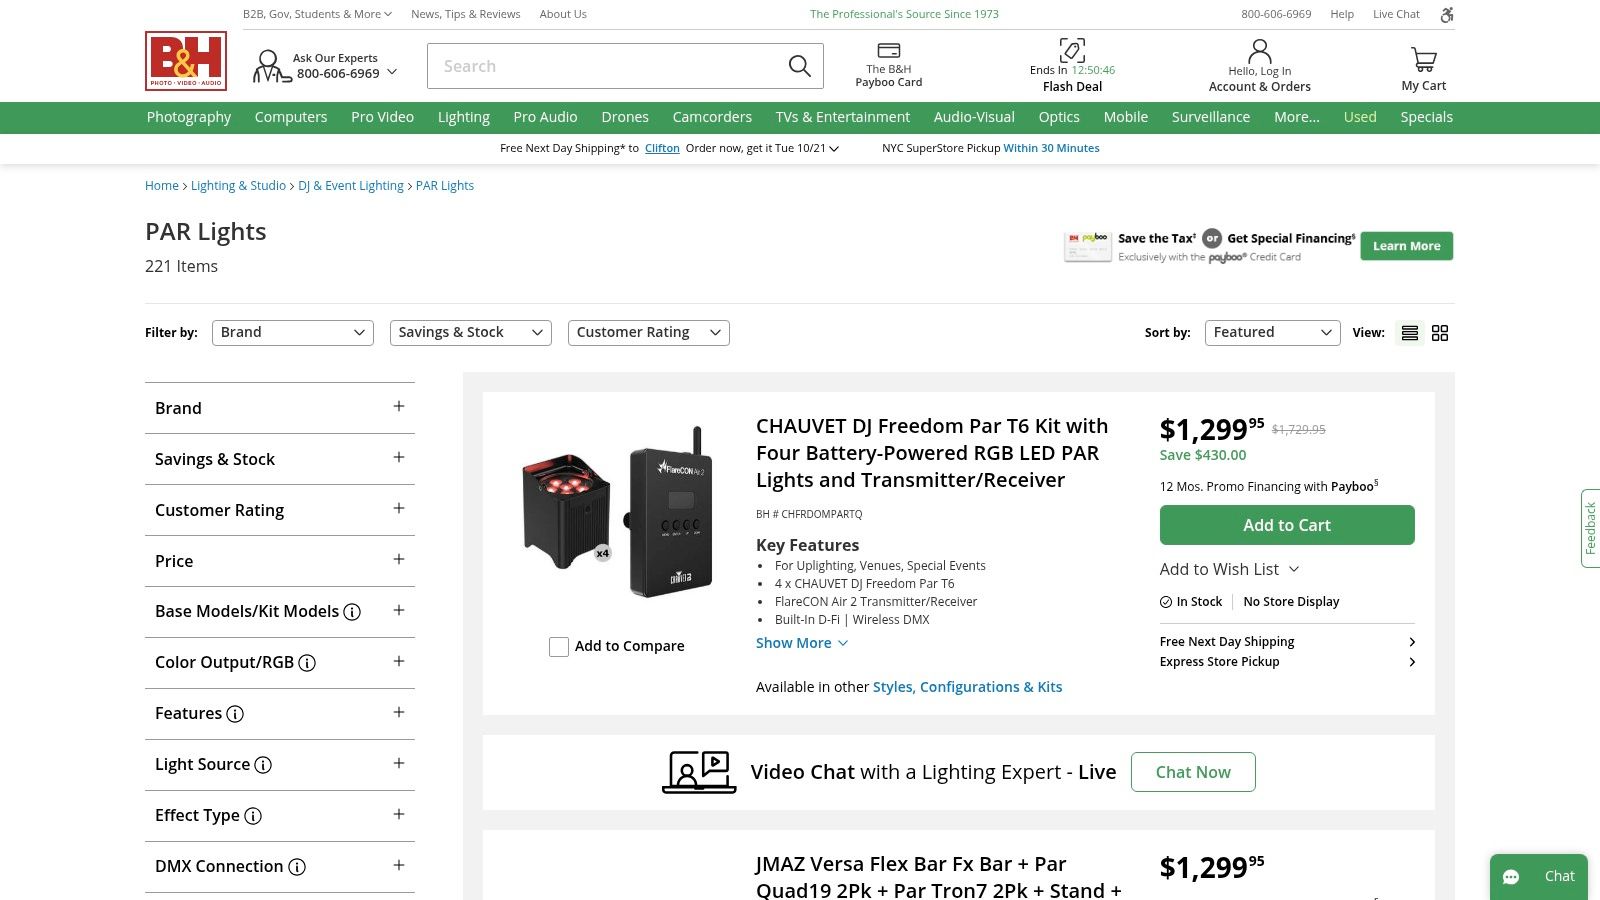Switch to list view icon
Viewport: 1600px width, 900px height.
1410,333
